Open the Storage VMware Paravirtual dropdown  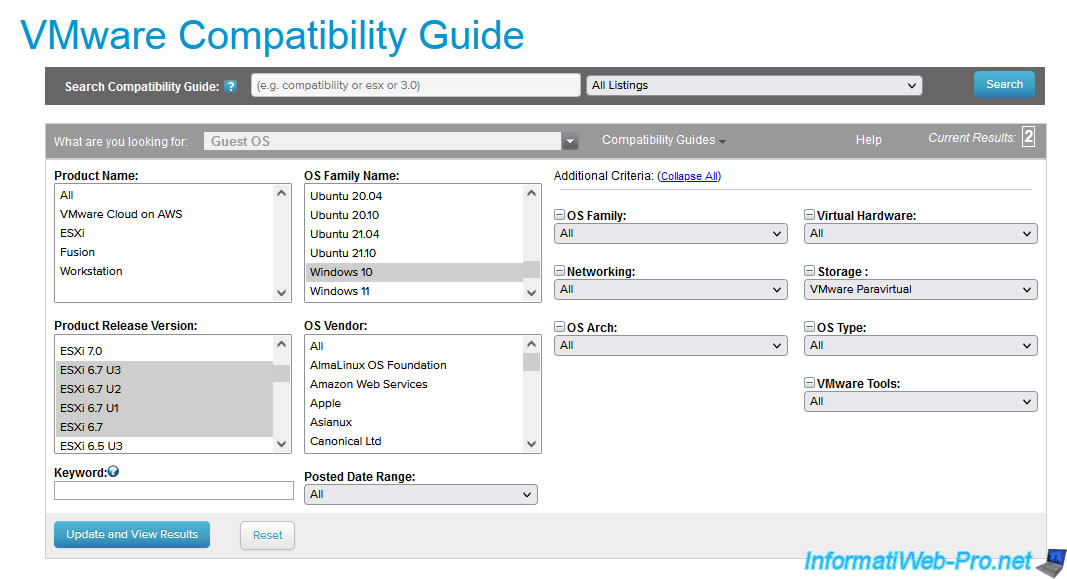coord(920,290)
